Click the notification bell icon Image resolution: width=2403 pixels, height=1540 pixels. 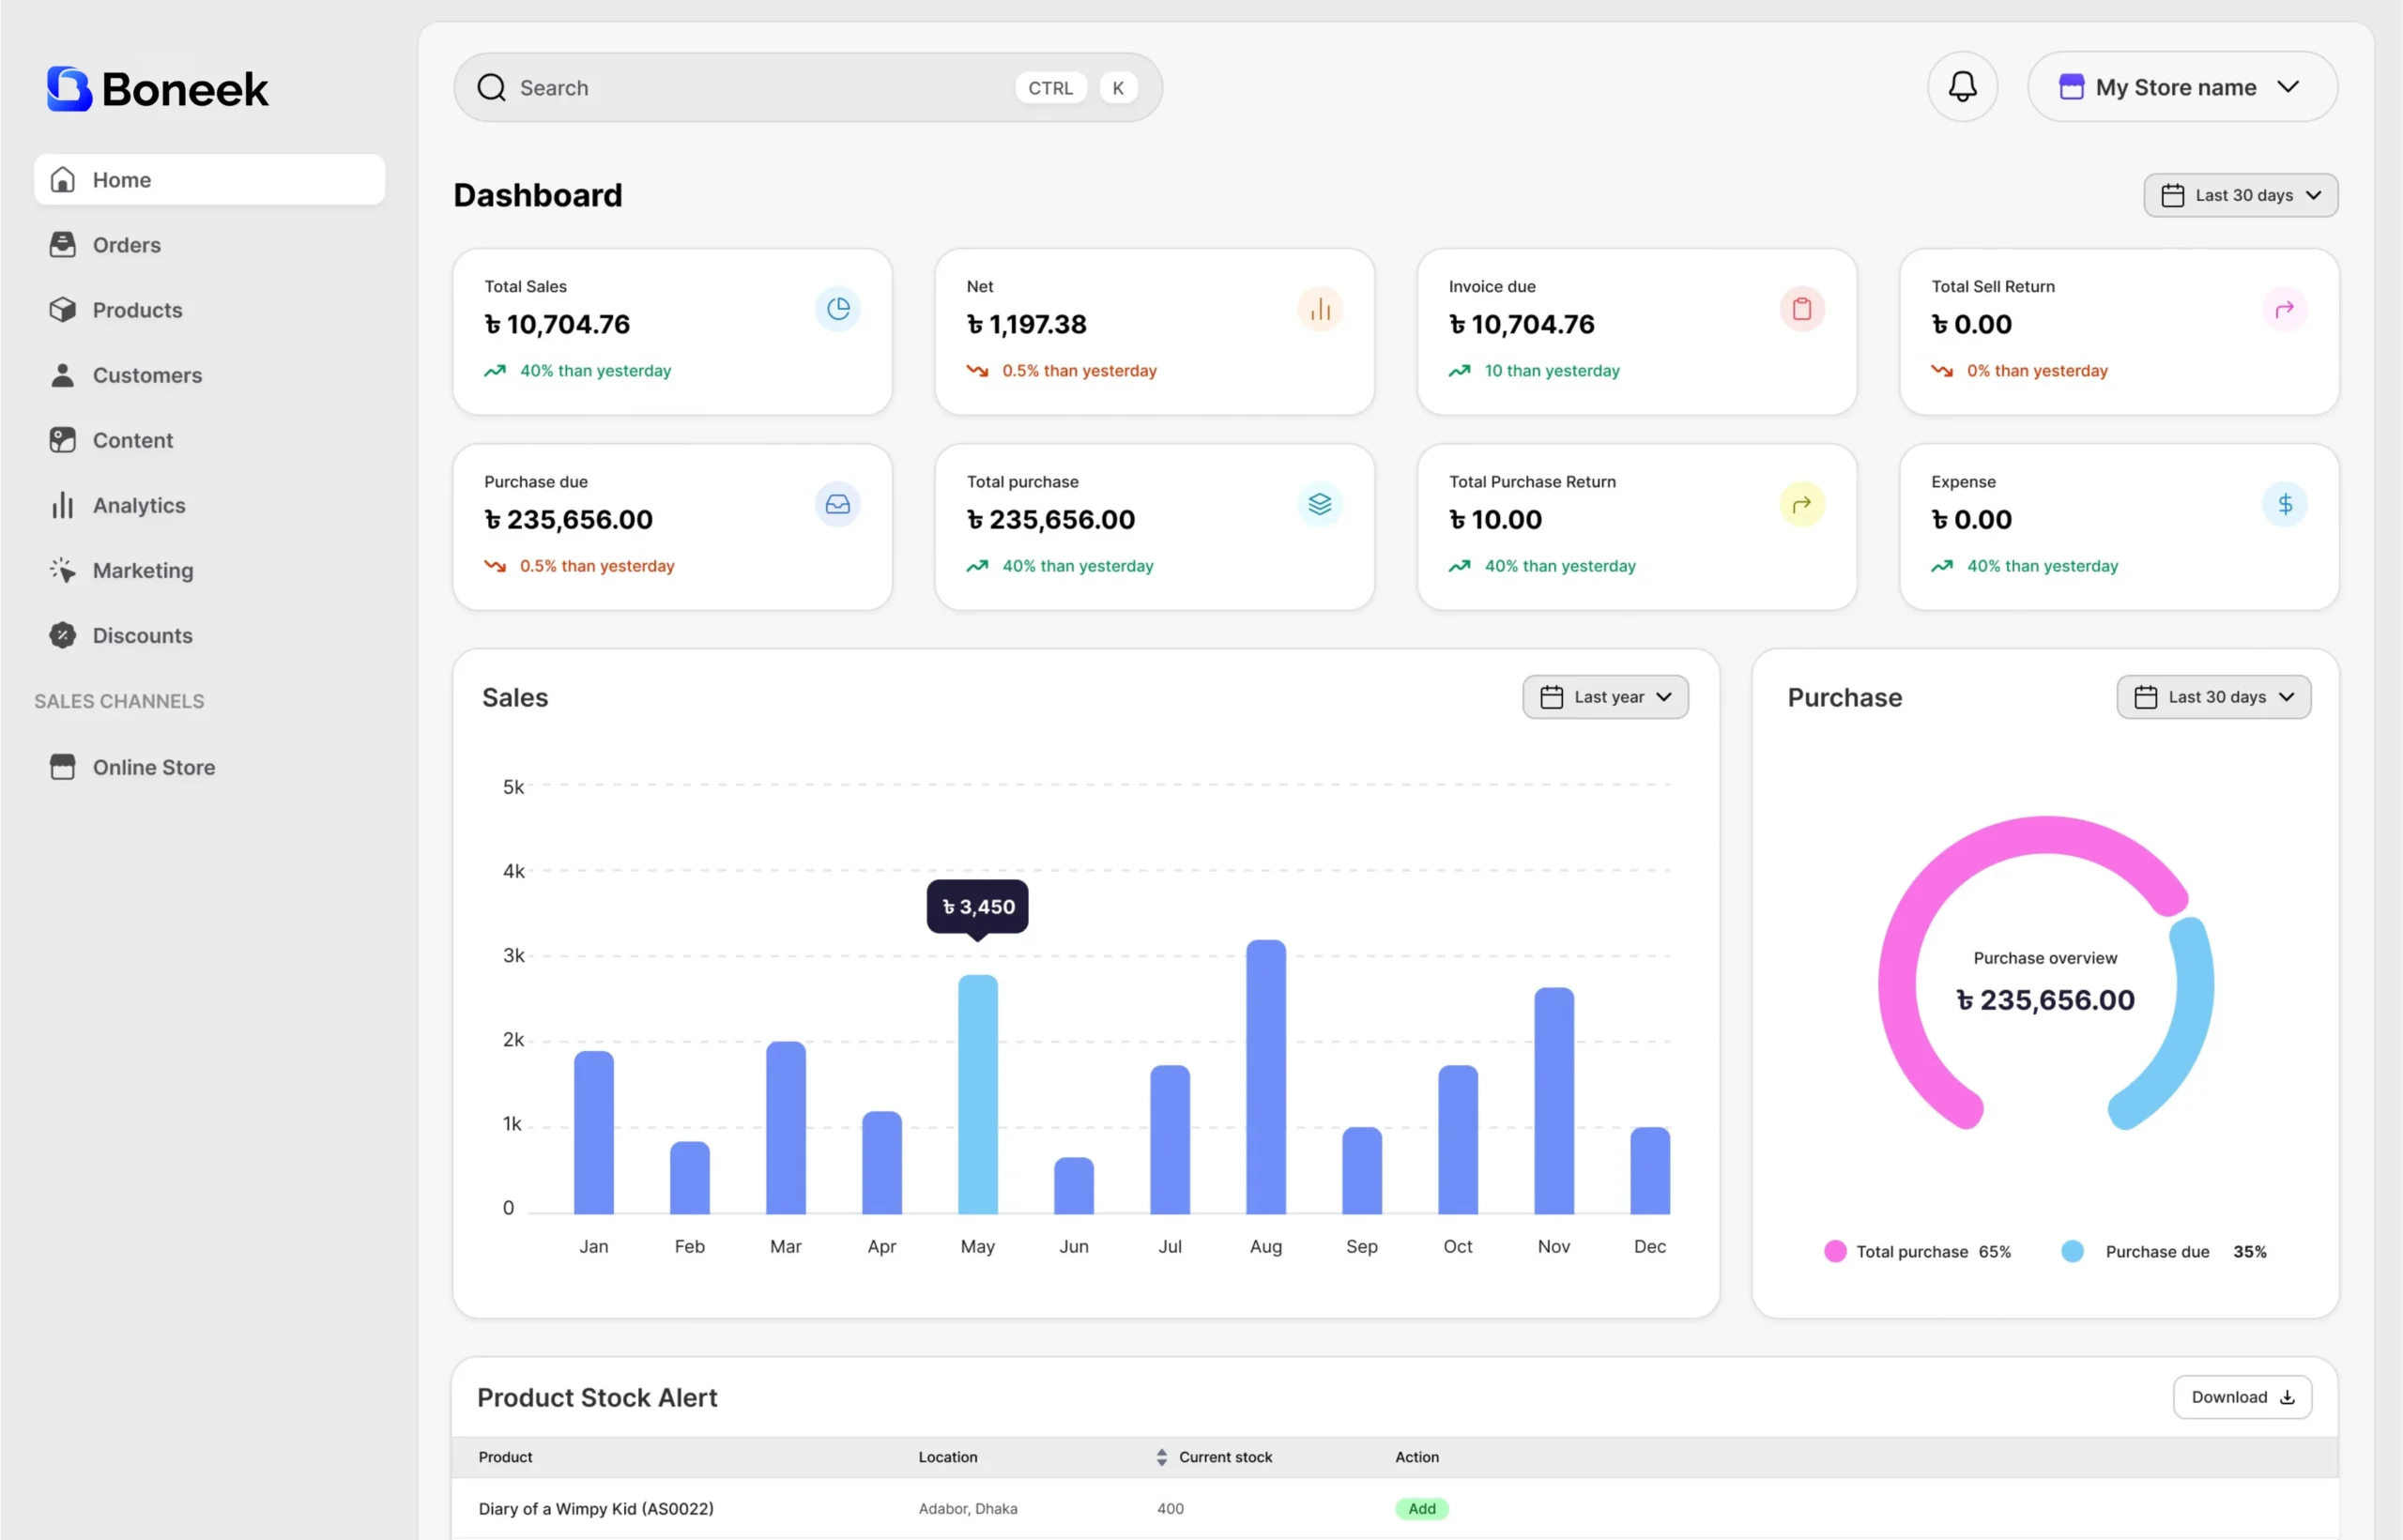pyautogui.click(x=1962, y=87)
